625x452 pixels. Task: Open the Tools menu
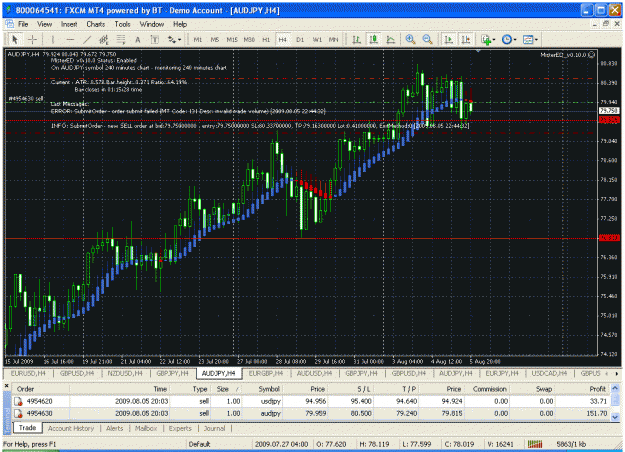pyautogui.click(x=122, y=24)
